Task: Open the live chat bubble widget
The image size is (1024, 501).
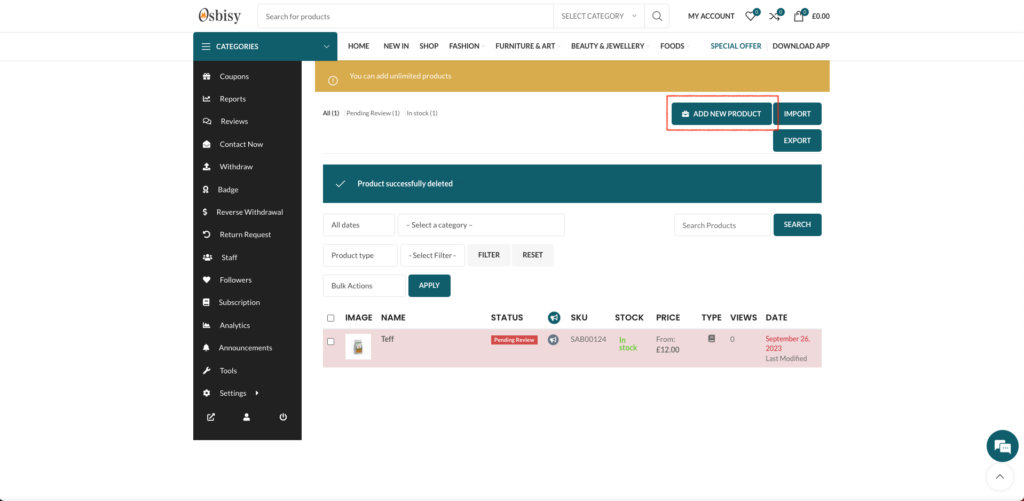Action: coord(1002,446)
